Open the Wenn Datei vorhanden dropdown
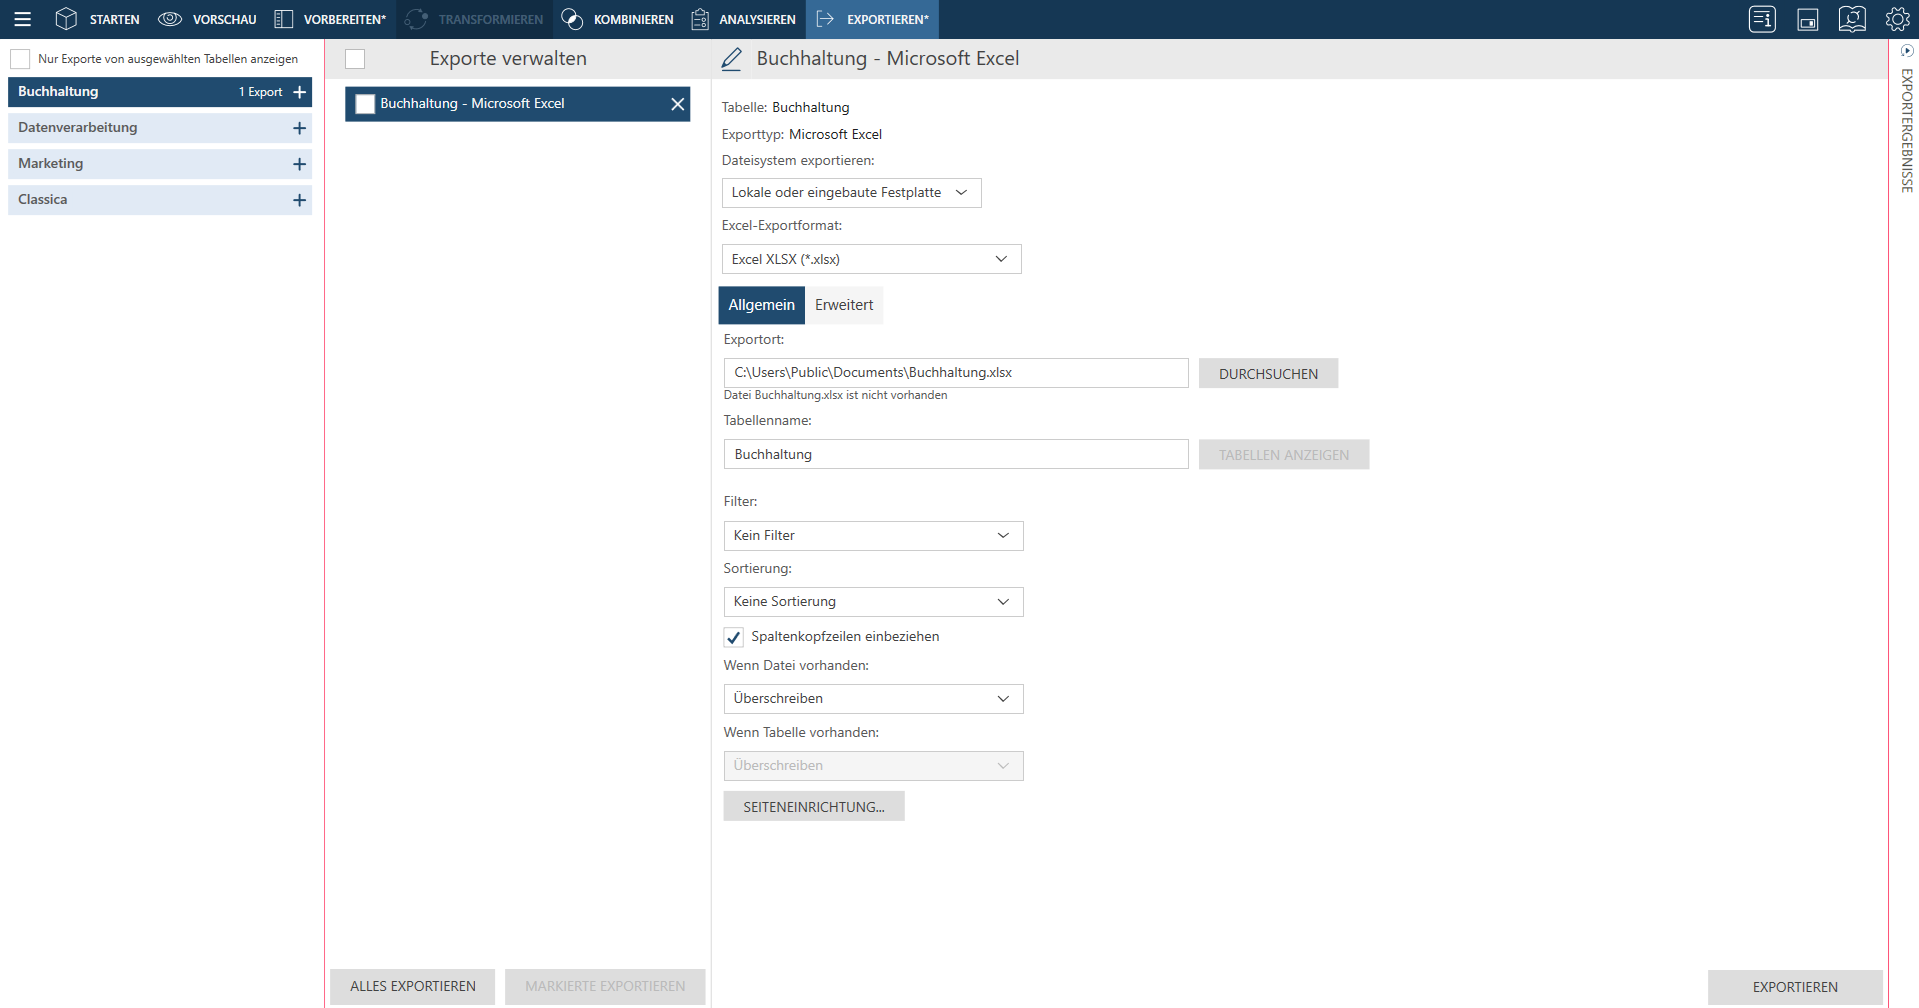This screenshot has height=1008, width=1919. [x=873, y=699]
